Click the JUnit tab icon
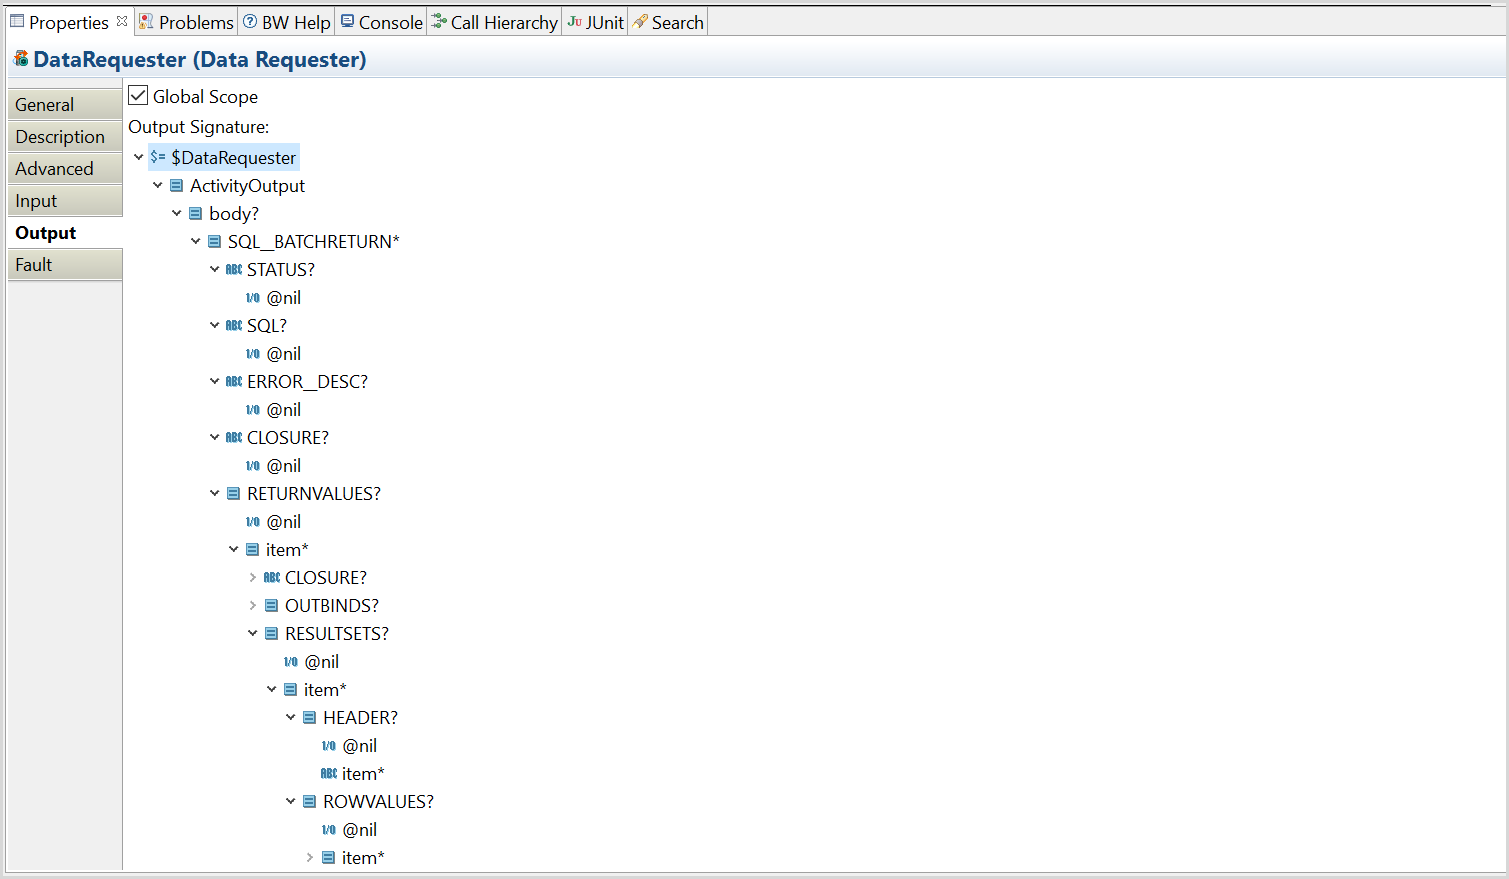This screenshot has height=879, width=1509. coord(574,22)
